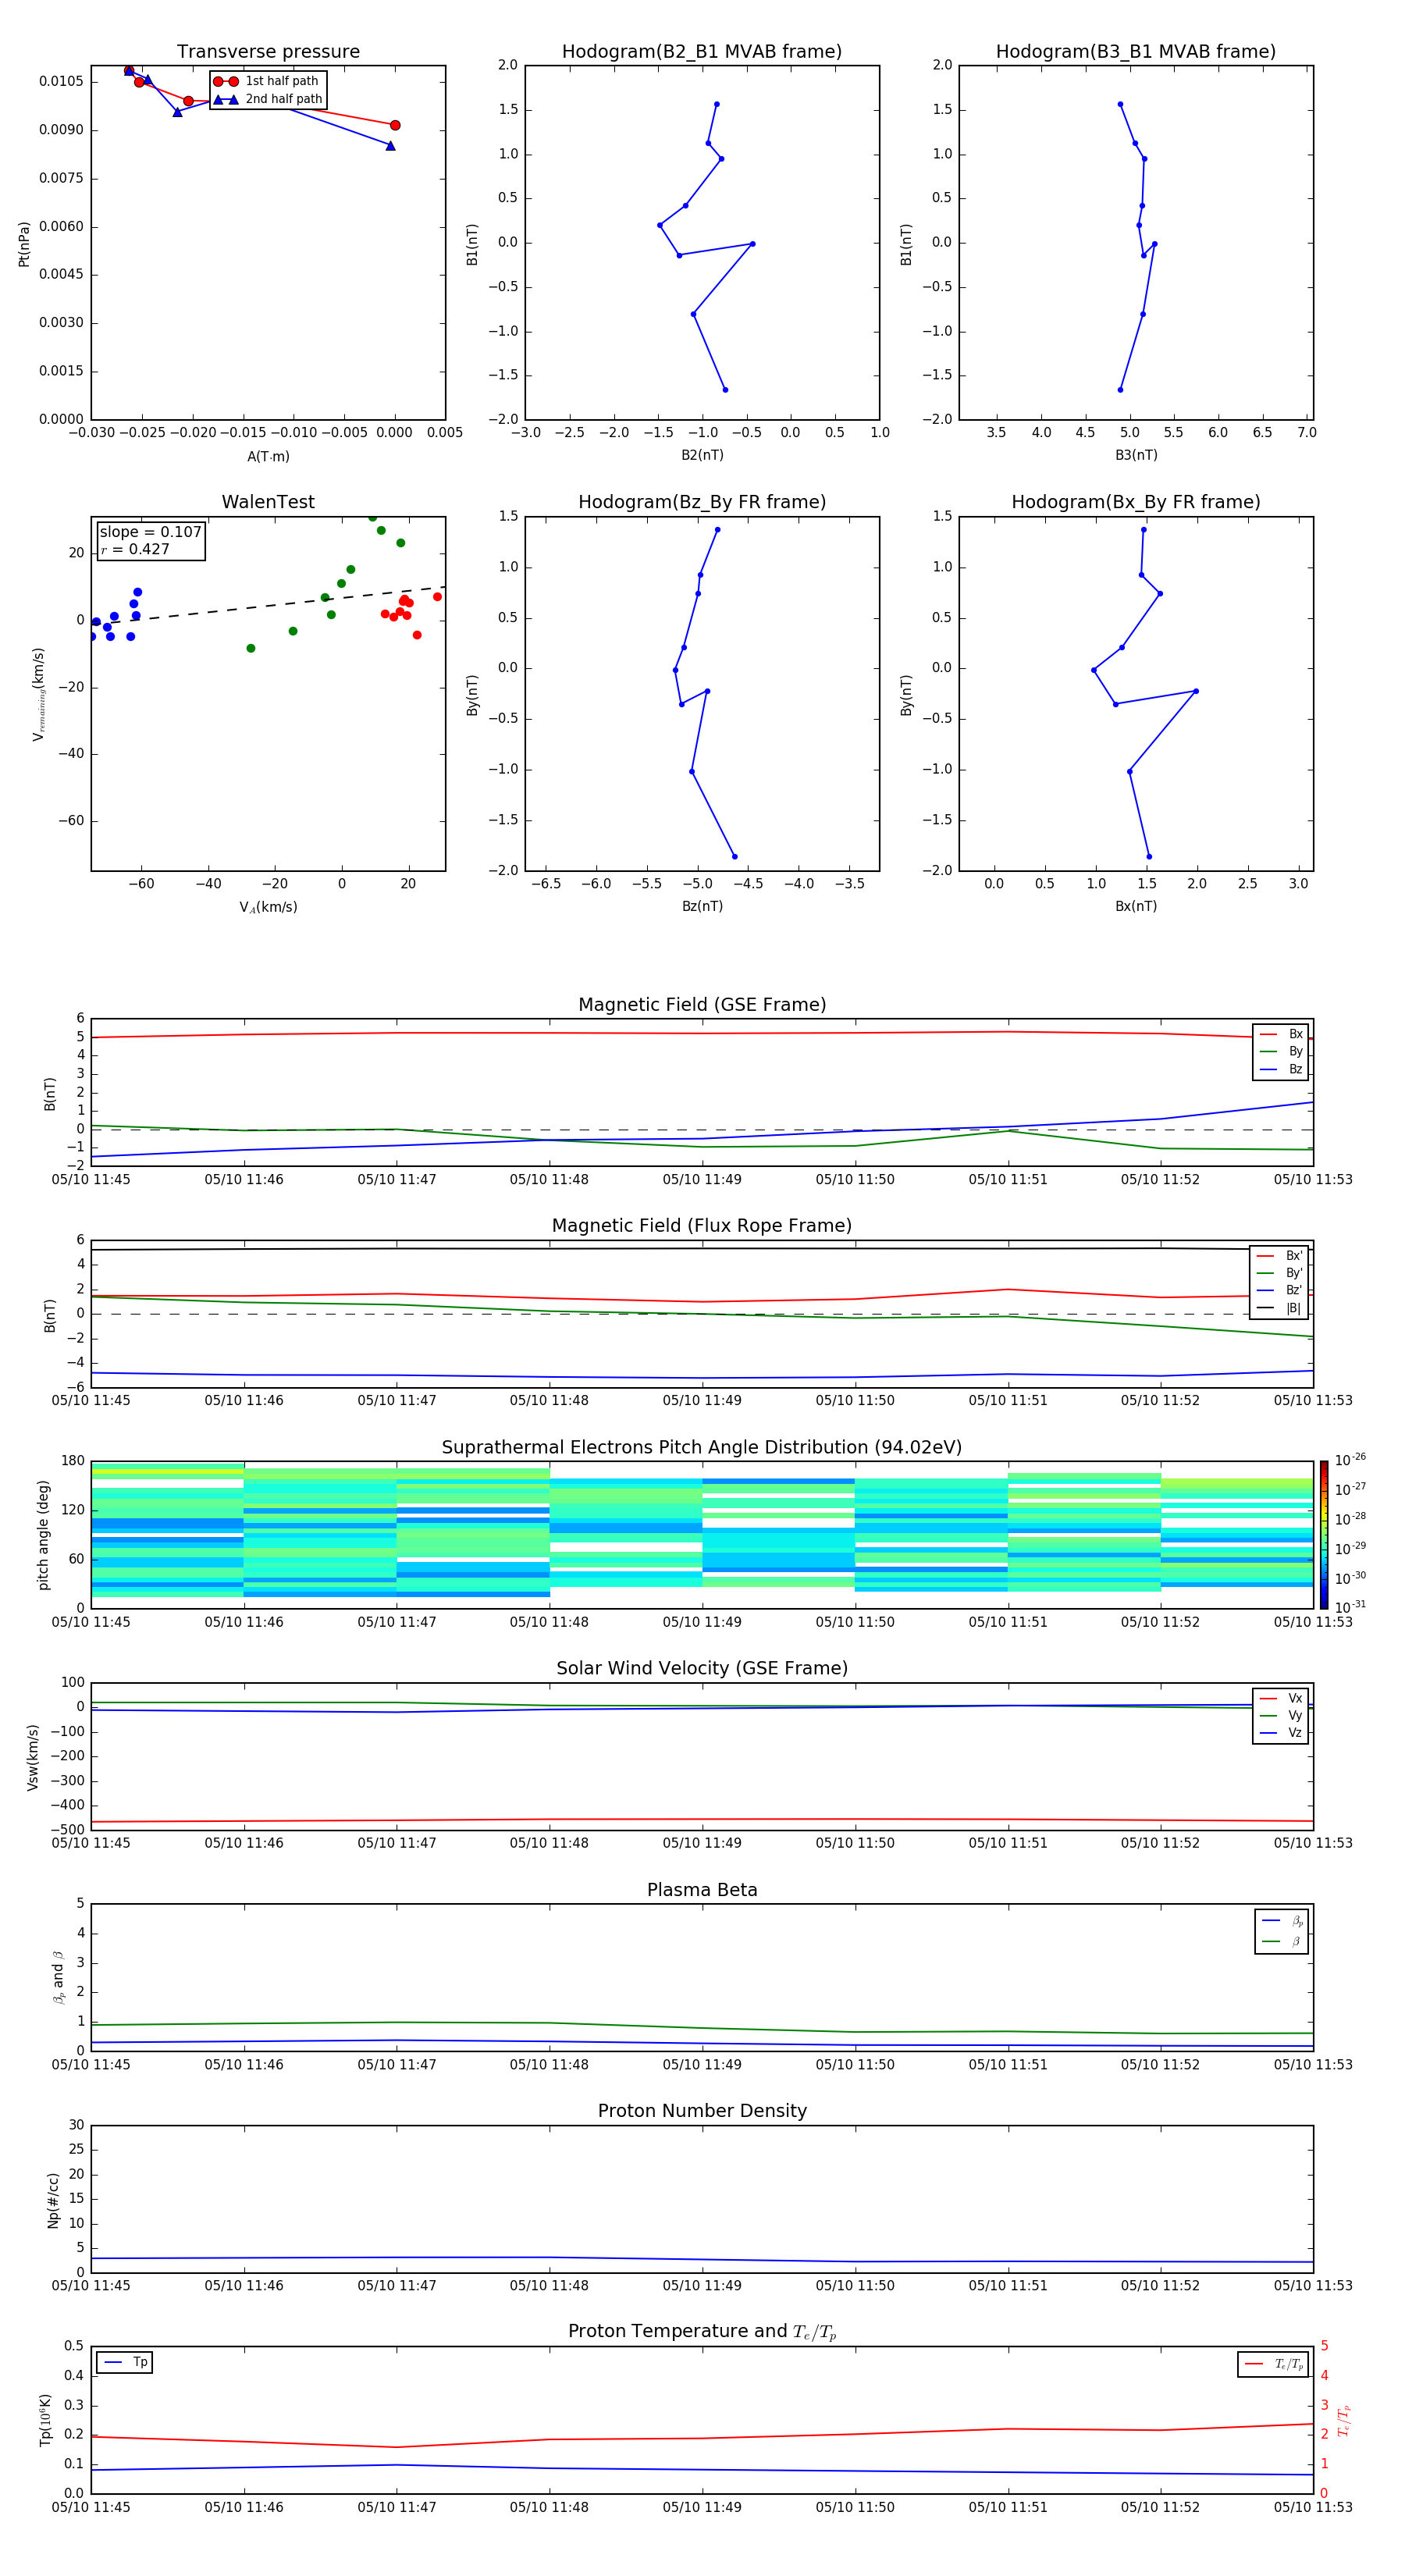
Task: Click the 'pitch angle (deg)' y-axis label
Action: [x=43, y=1535]
